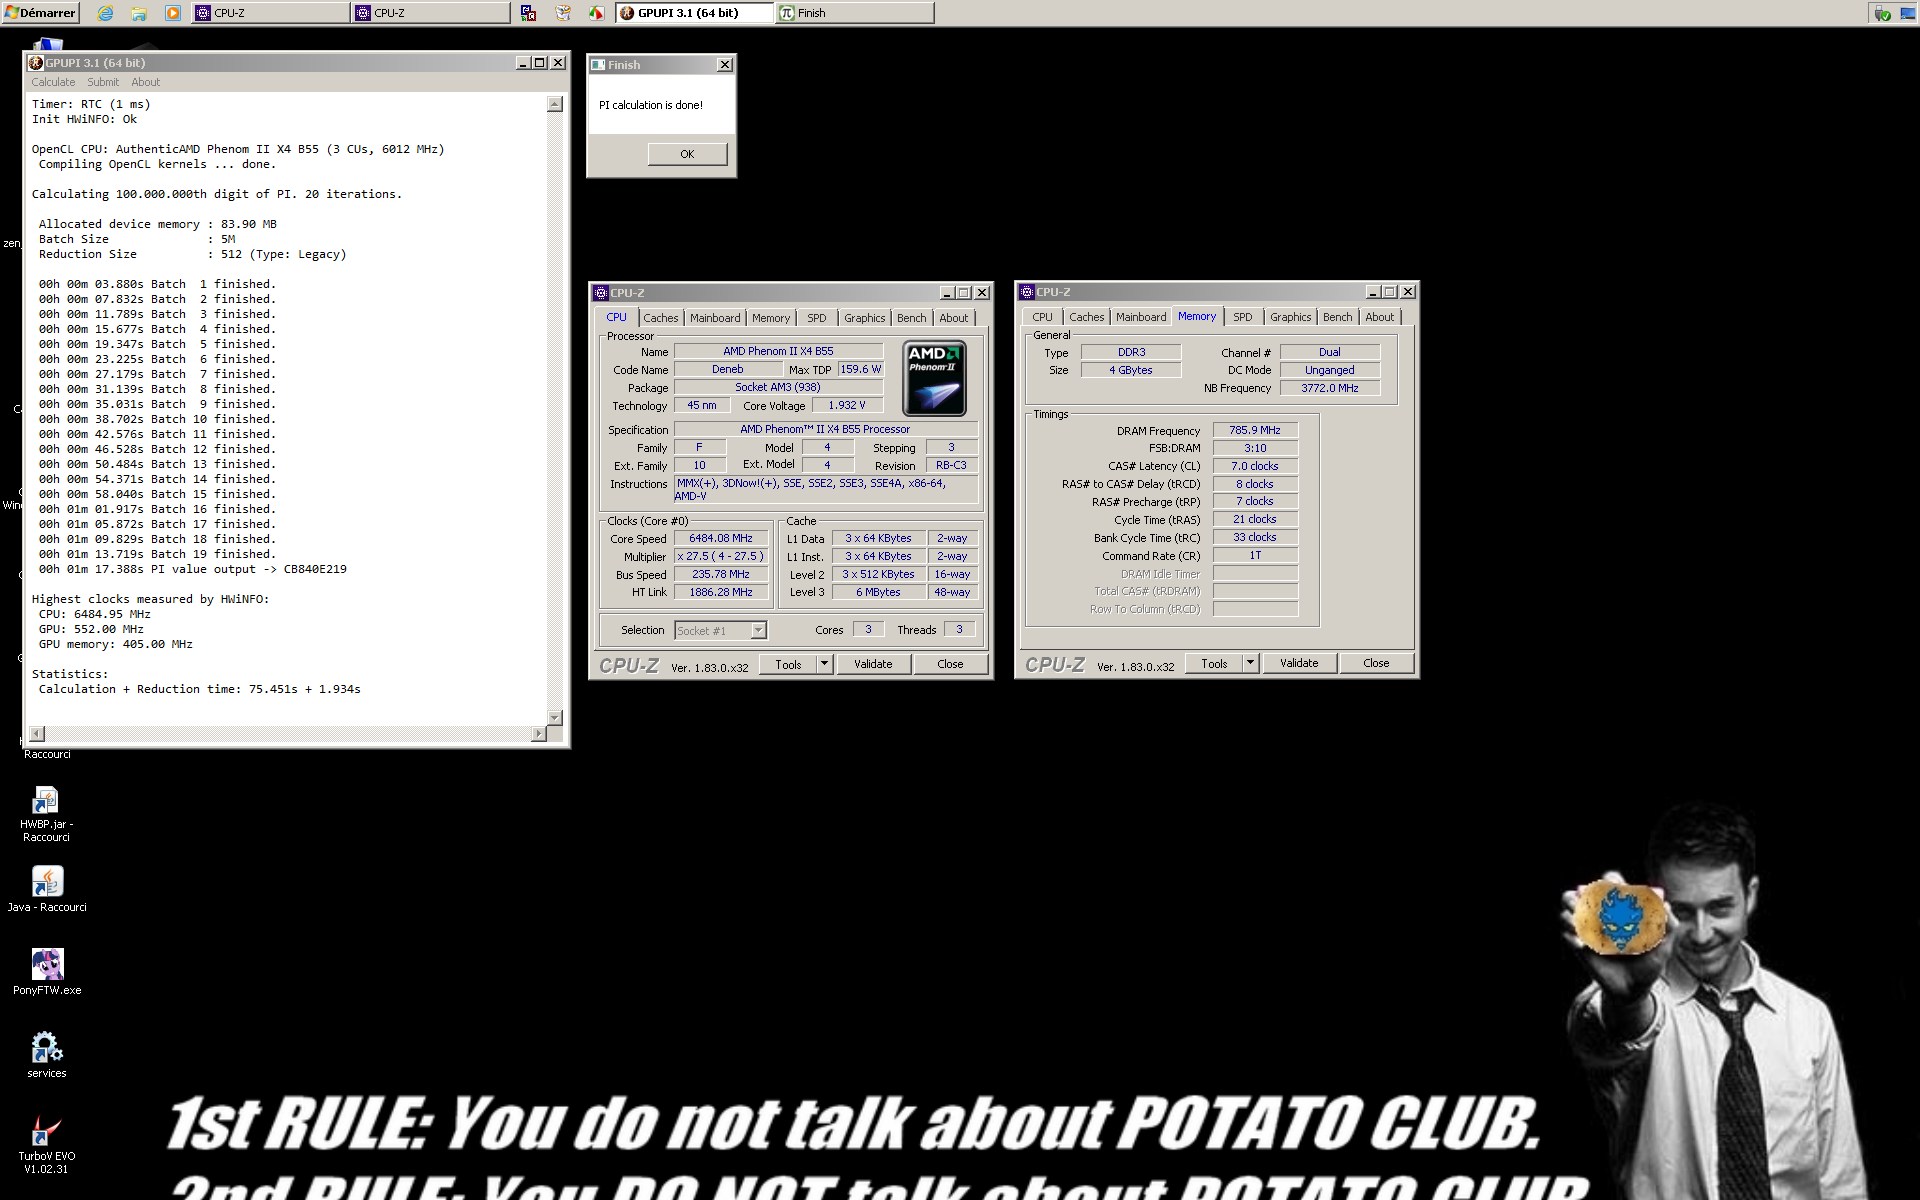Click the DRAM Frequency value 785.9 MHz

pos(1255,430)
